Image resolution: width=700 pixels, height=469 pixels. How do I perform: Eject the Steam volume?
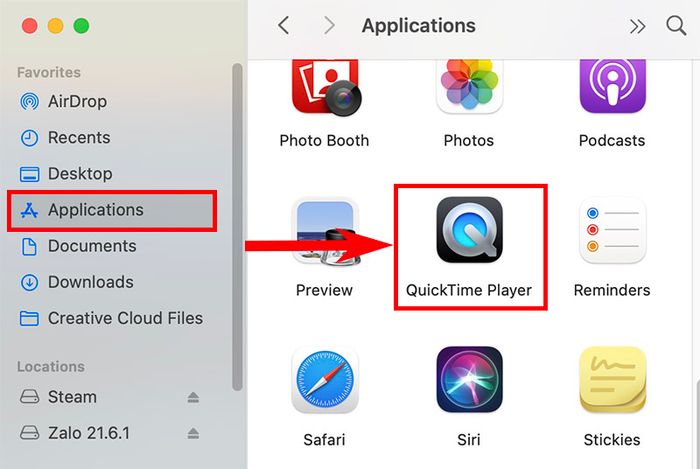(193, 397)
